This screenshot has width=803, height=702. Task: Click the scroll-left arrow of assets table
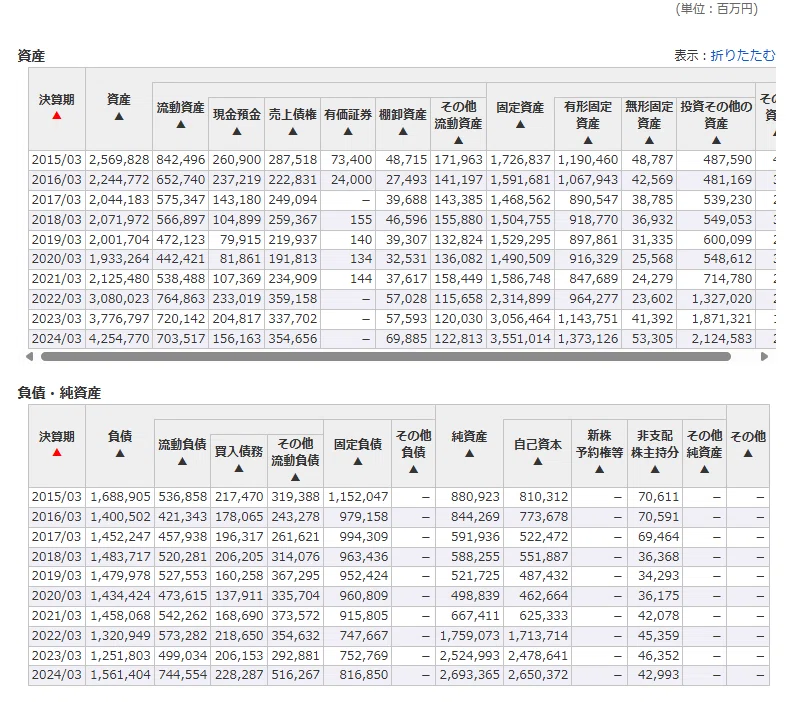(30, 356)
